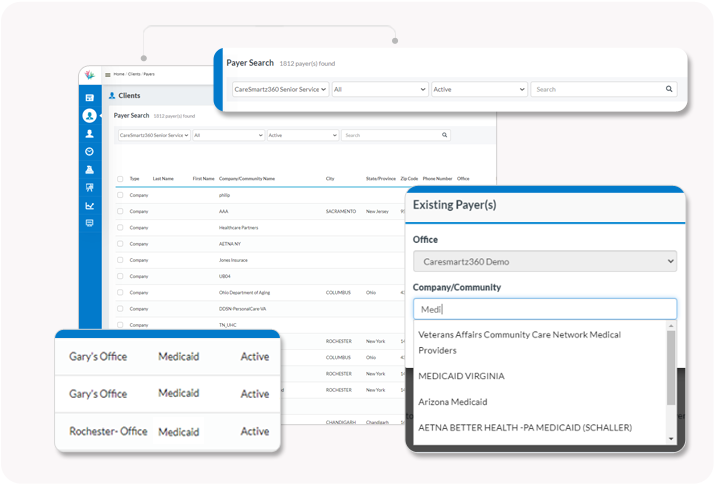Click the UB04 company name
714x485 pixels.
(224, 276)
